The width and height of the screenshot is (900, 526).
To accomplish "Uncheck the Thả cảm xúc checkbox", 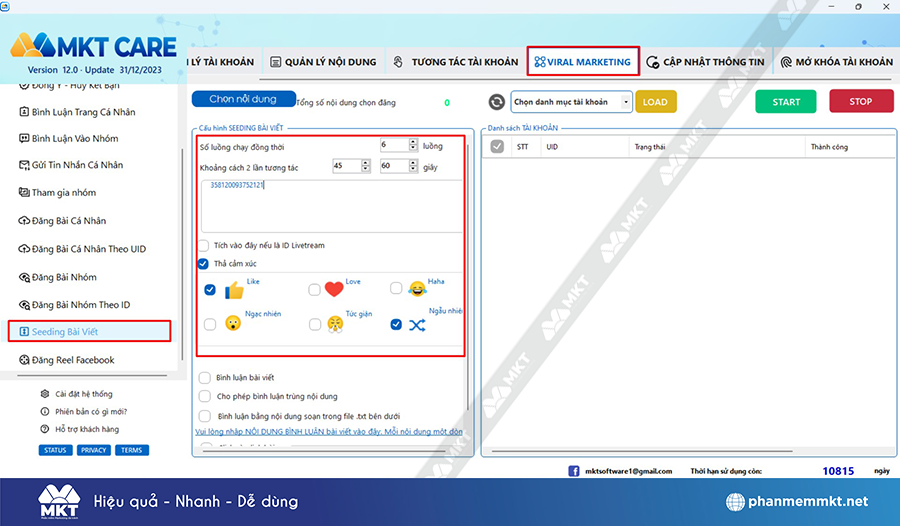I will 203,264.
